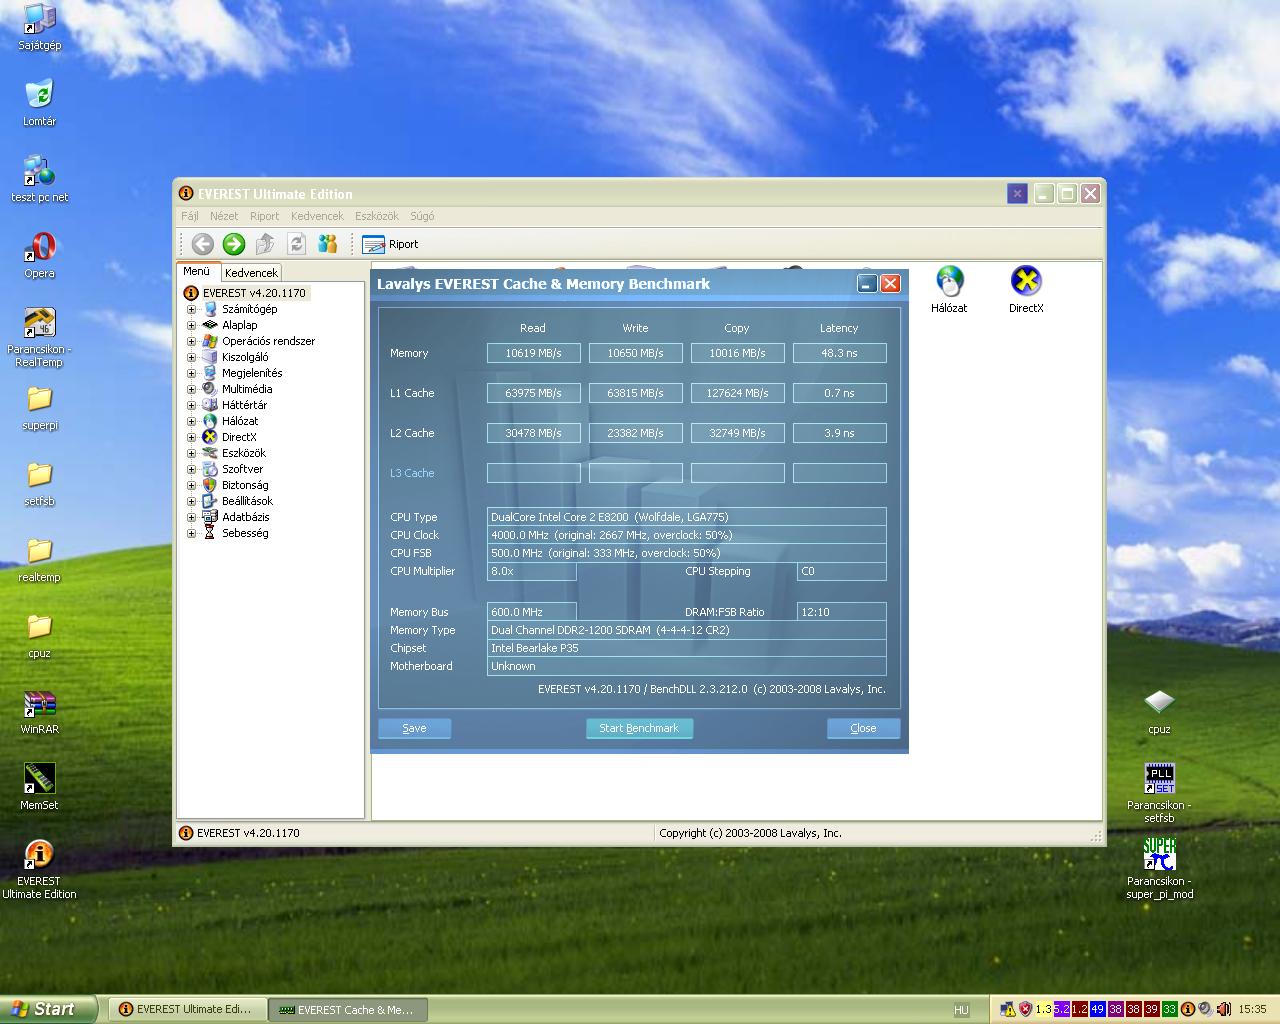Select the MemSet desktop icon
The height and width of the screenshot is (1024, 1280).
click(x=39, y=787)
